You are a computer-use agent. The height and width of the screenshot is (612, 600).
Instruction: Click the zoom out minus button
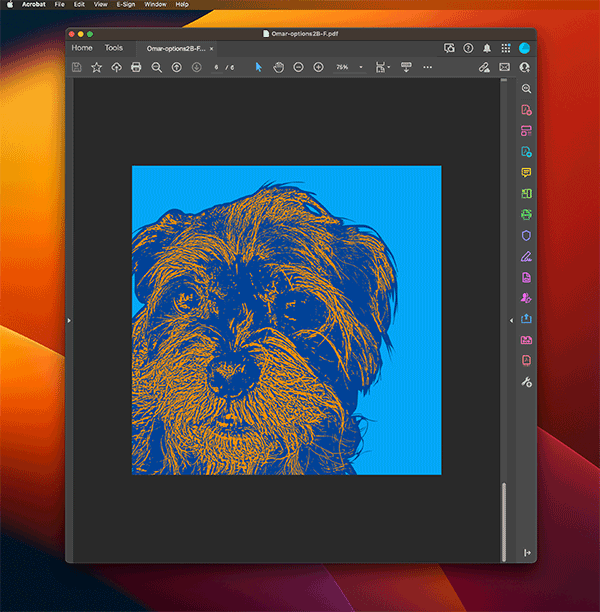click(299, 67)
